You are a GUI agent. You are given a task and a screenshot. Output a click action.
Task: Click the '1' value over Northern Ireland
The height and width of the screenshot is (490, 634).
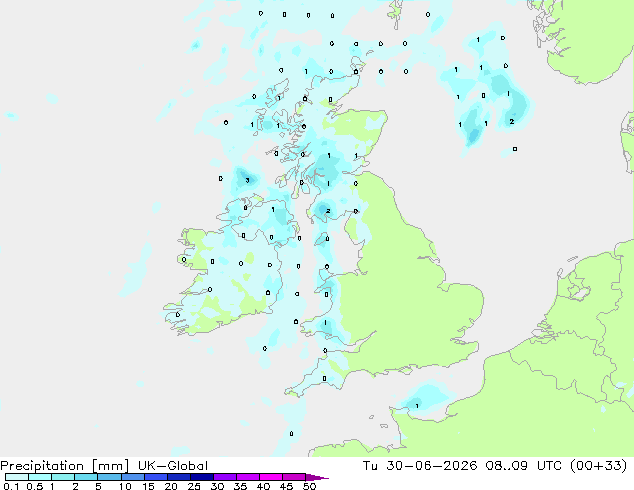pos(273,209)
